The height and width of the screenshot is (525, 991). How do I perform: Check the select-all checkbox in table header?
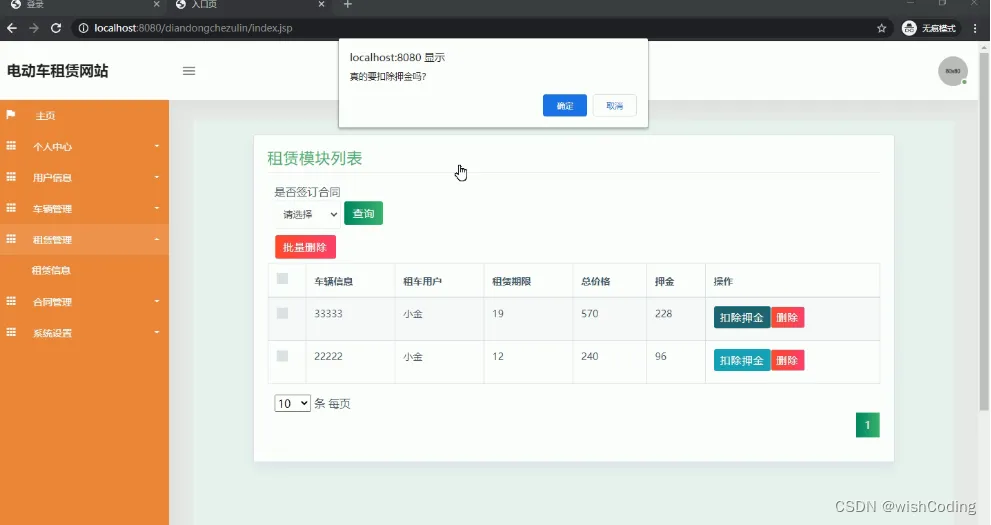click(x=283, y=279)
